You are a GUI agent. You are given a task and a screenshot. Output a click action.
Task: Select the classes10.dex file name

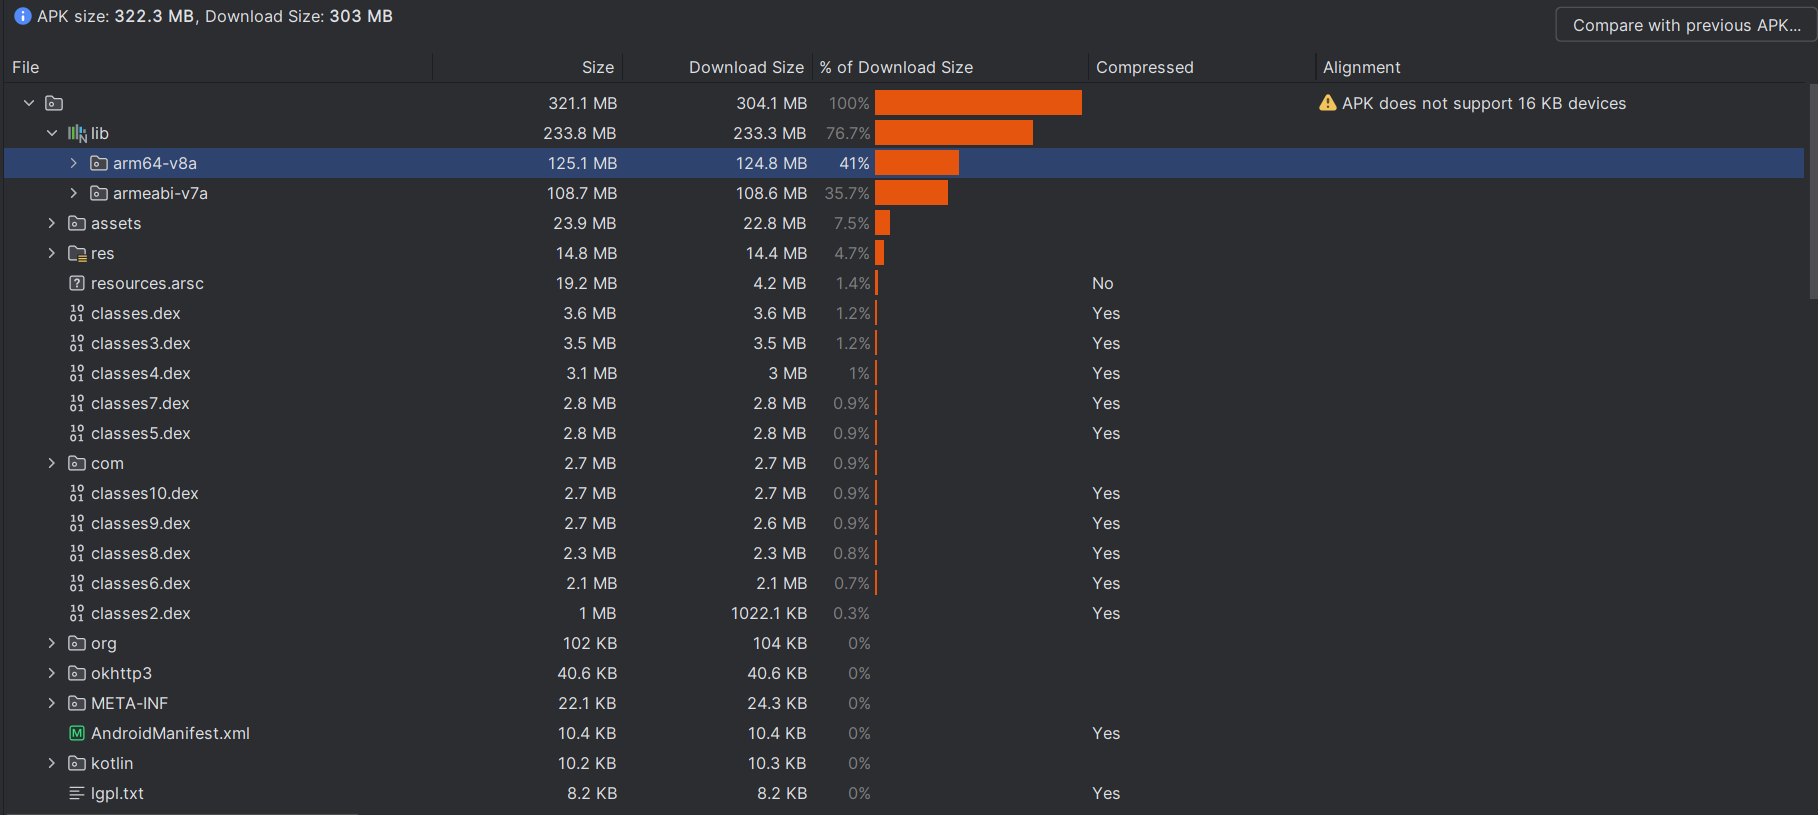pyautogui.click(x=144, y=493)
